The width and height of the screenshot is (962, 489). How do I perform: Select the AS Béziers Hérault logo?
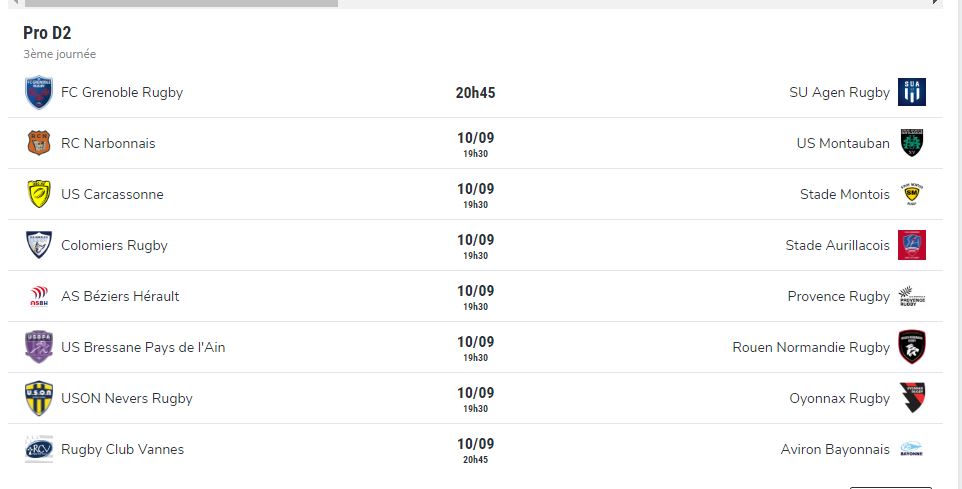pyautogui.click(x=39, y=296)
